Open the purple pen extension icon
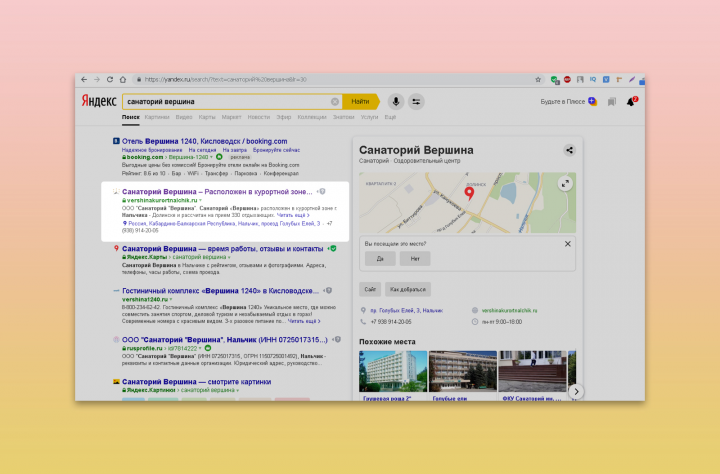 (x=632, y=79)
